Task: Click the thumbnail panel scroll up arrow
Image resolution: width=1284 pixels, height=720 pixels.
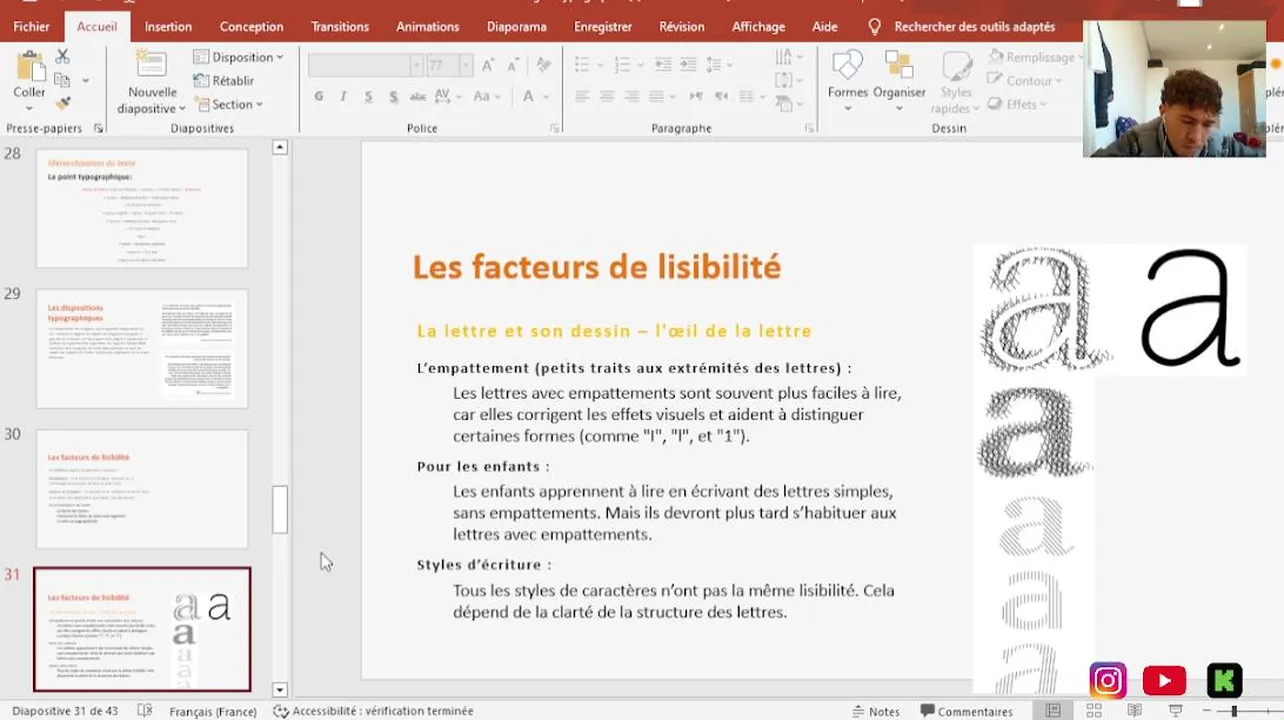Action: click(x=280, y=148)
